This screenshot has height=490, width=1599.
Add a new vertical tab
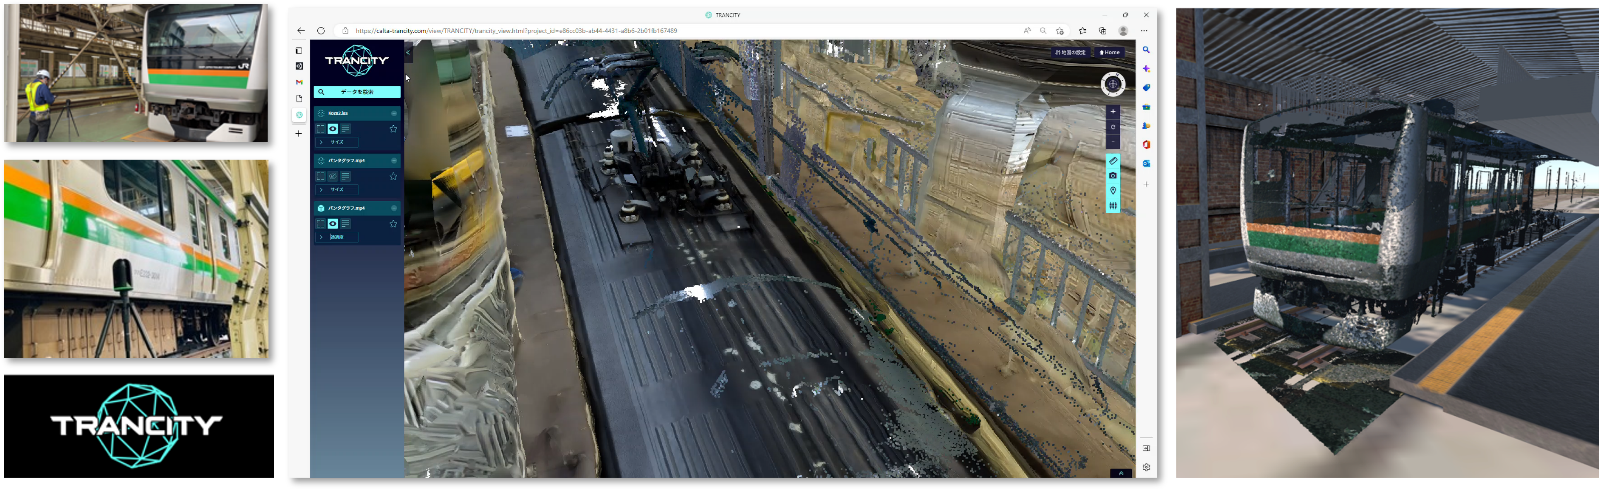coord(299,133)
